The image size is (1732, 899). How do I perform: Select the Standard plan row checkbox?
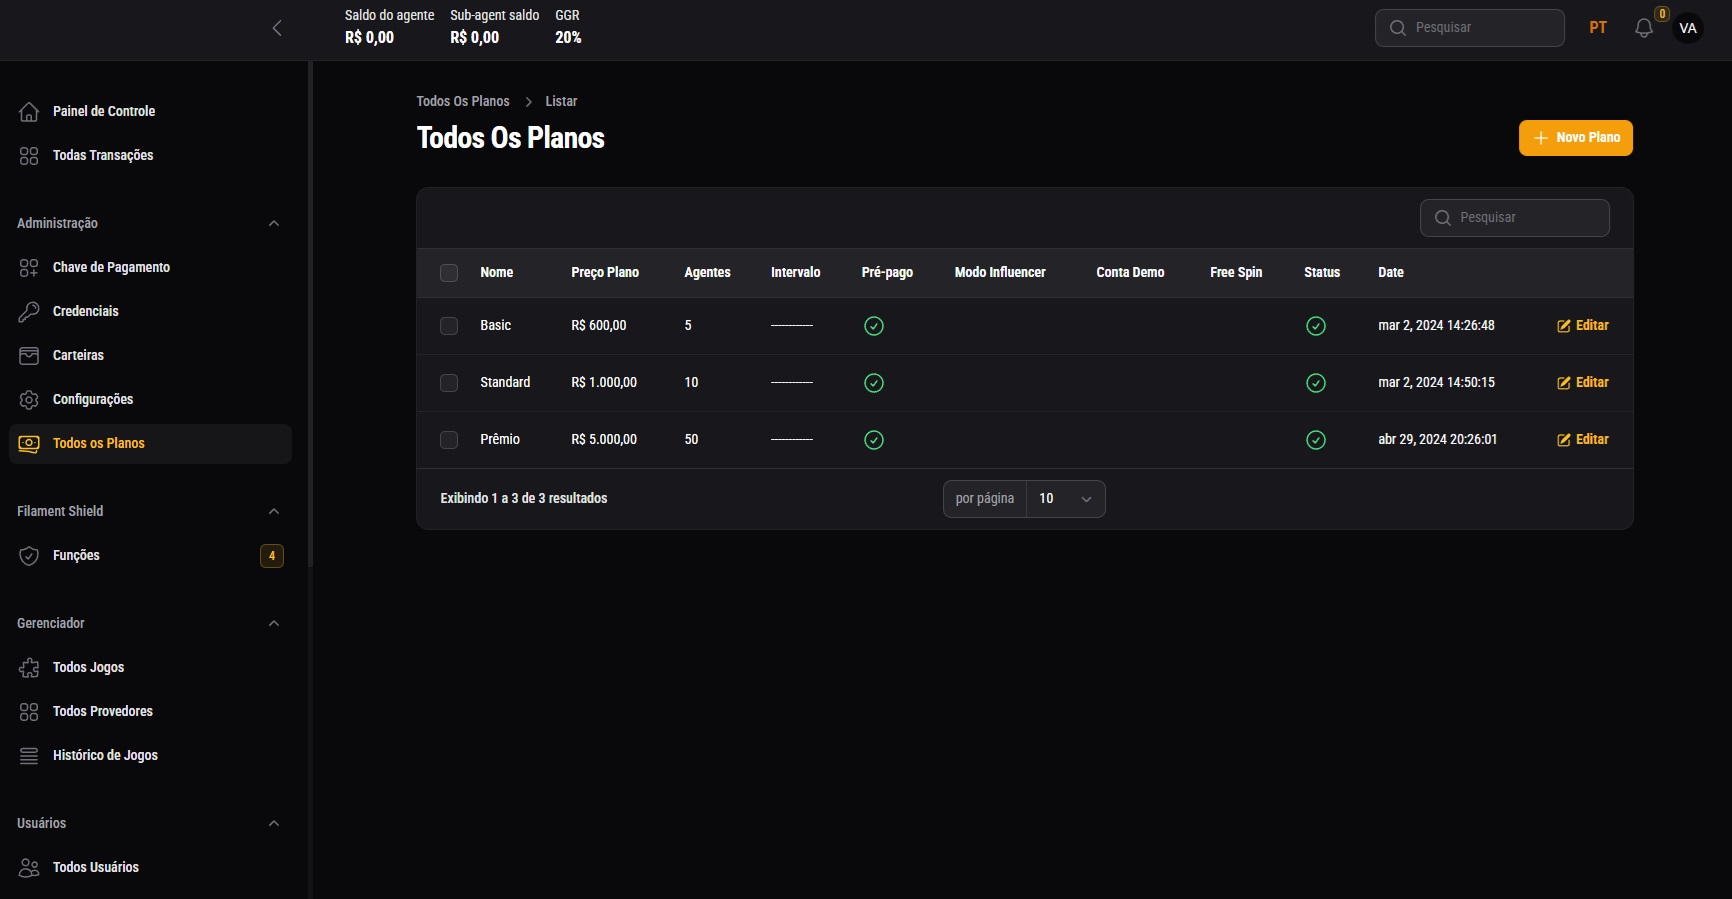449,383
